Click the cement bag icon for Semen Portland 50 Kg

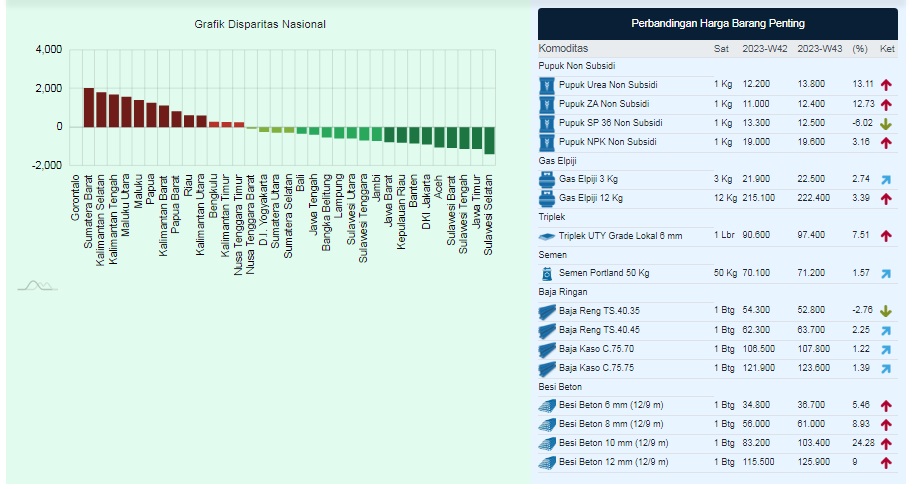pyautogui.click(x=547, y=273)
